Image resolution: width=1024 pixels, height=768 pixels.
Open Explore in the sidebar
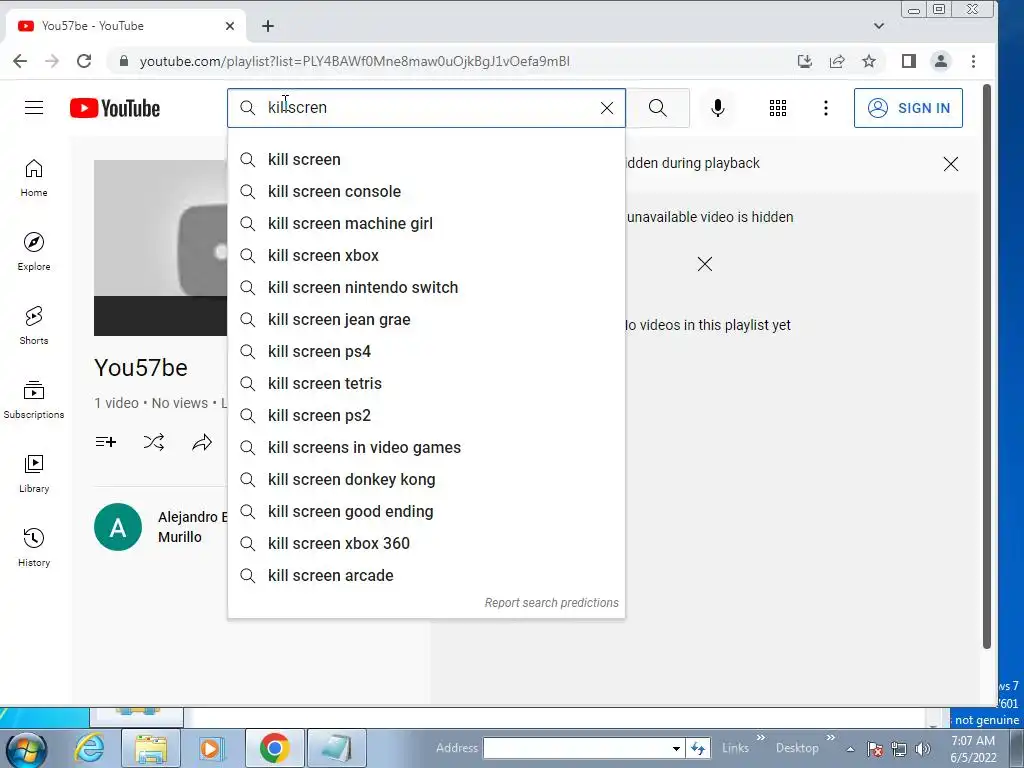(34, 252)
